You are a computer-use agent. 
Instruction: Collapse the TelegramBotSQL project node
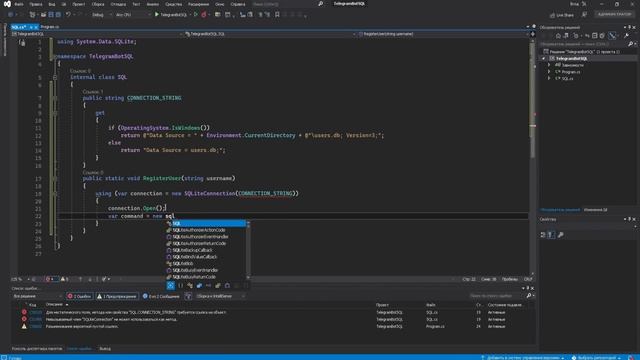click(x=544, y=58)
